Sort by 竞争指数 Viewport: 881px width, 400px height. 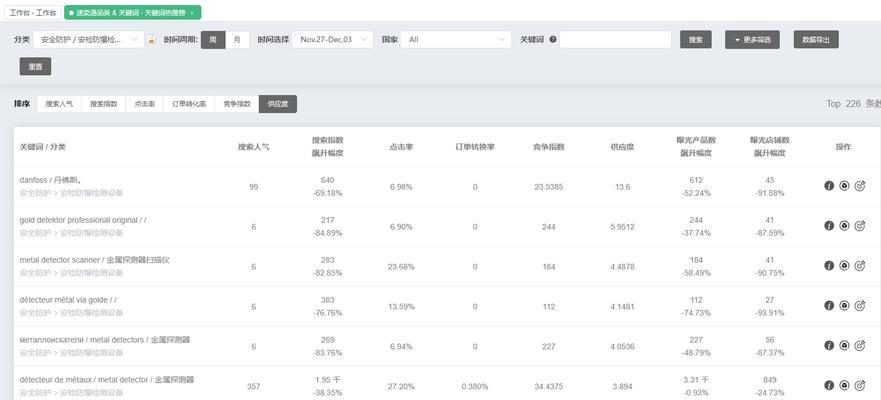[x=237, y=104]
